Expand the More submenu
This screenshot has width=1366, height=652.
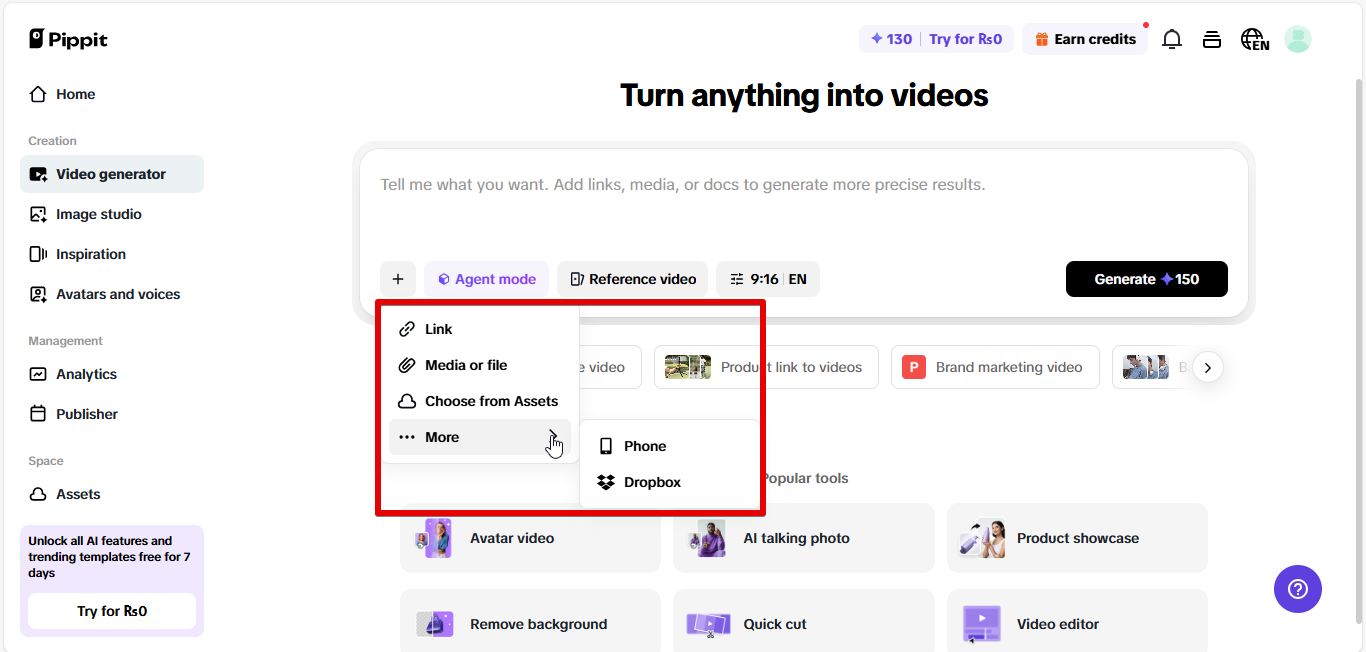(x=442, y=436)
